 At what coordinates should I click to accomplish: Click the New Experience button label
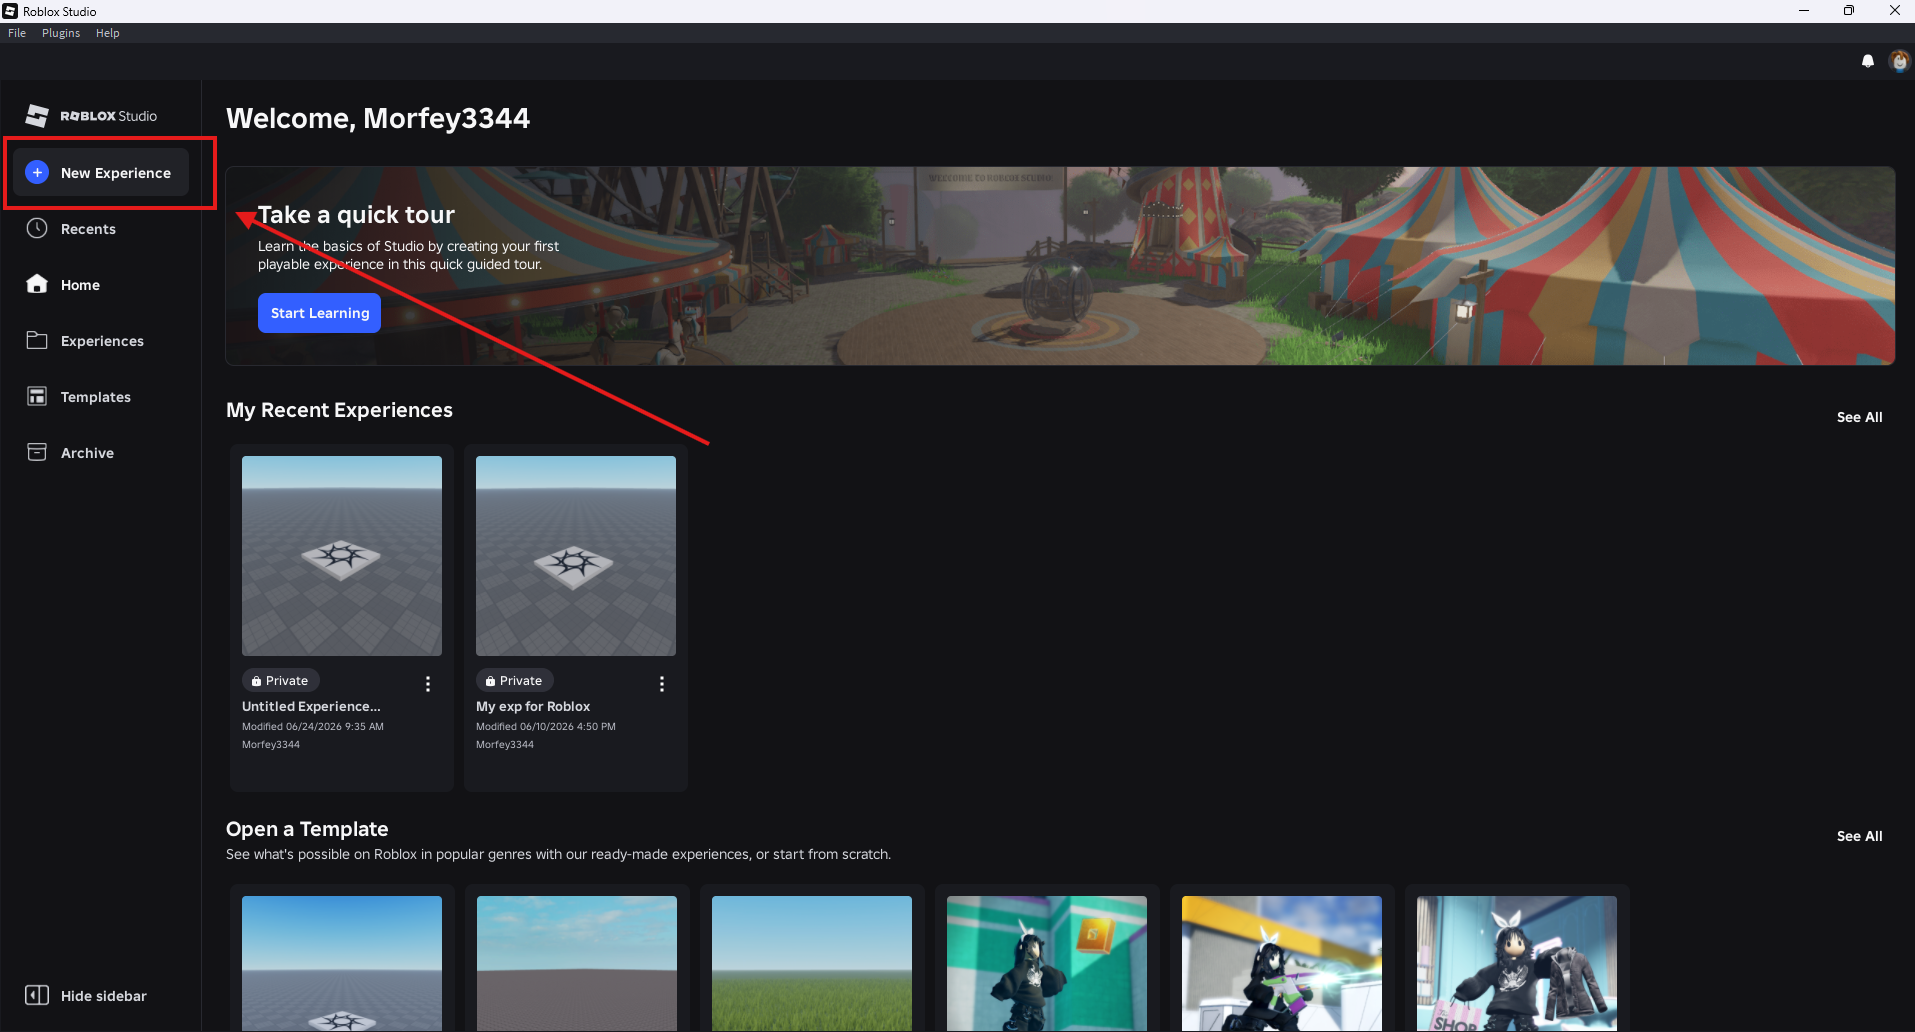pyautogui.click(x=116, y=173)
